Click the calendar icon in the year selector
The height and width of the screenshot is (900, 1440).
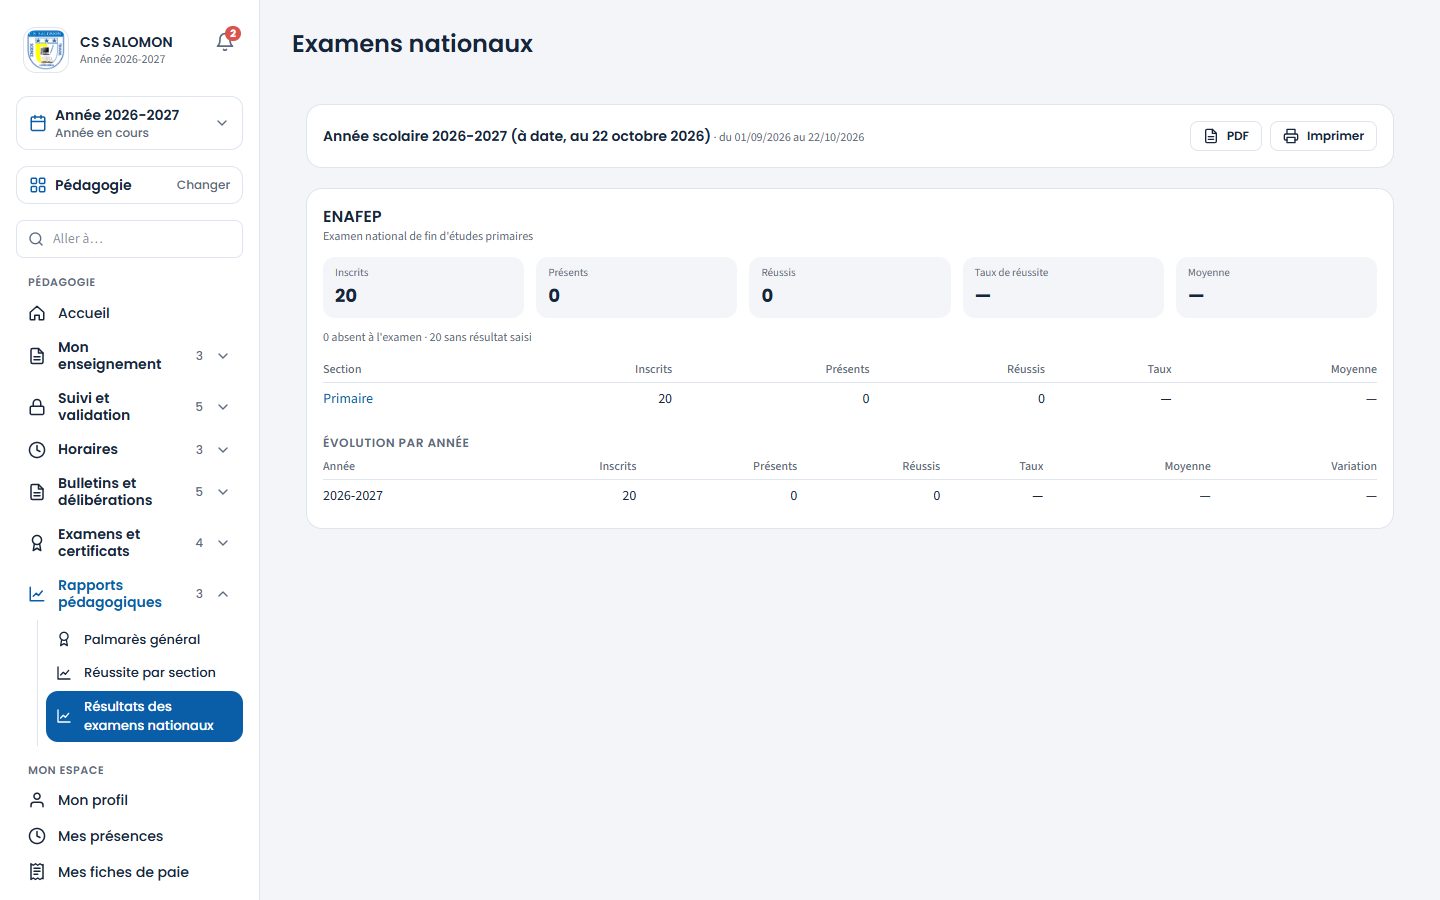(x=38, y=123)
